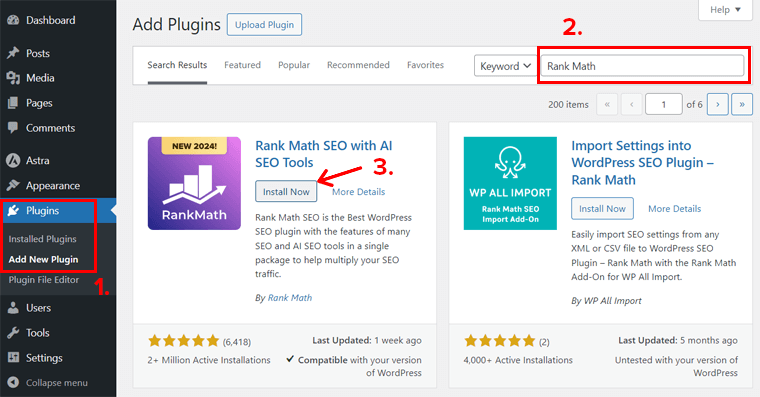The image size is (760, 397).
Task: Click the star rating with (2) reviews
Action: pyautogui.click(x=500, y=341)
